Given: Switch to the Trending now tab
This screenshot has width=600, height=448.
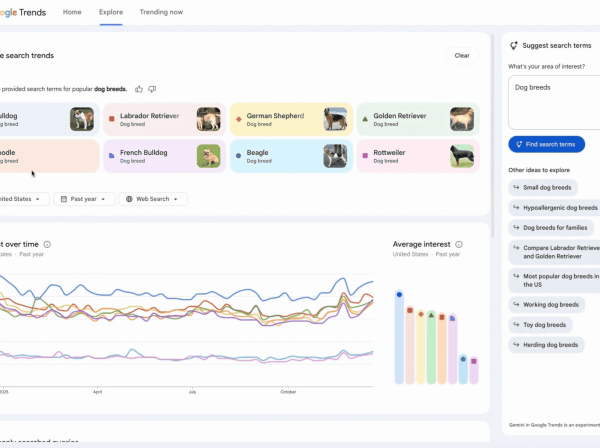Looking at the screenshot, I should point(161,12).
